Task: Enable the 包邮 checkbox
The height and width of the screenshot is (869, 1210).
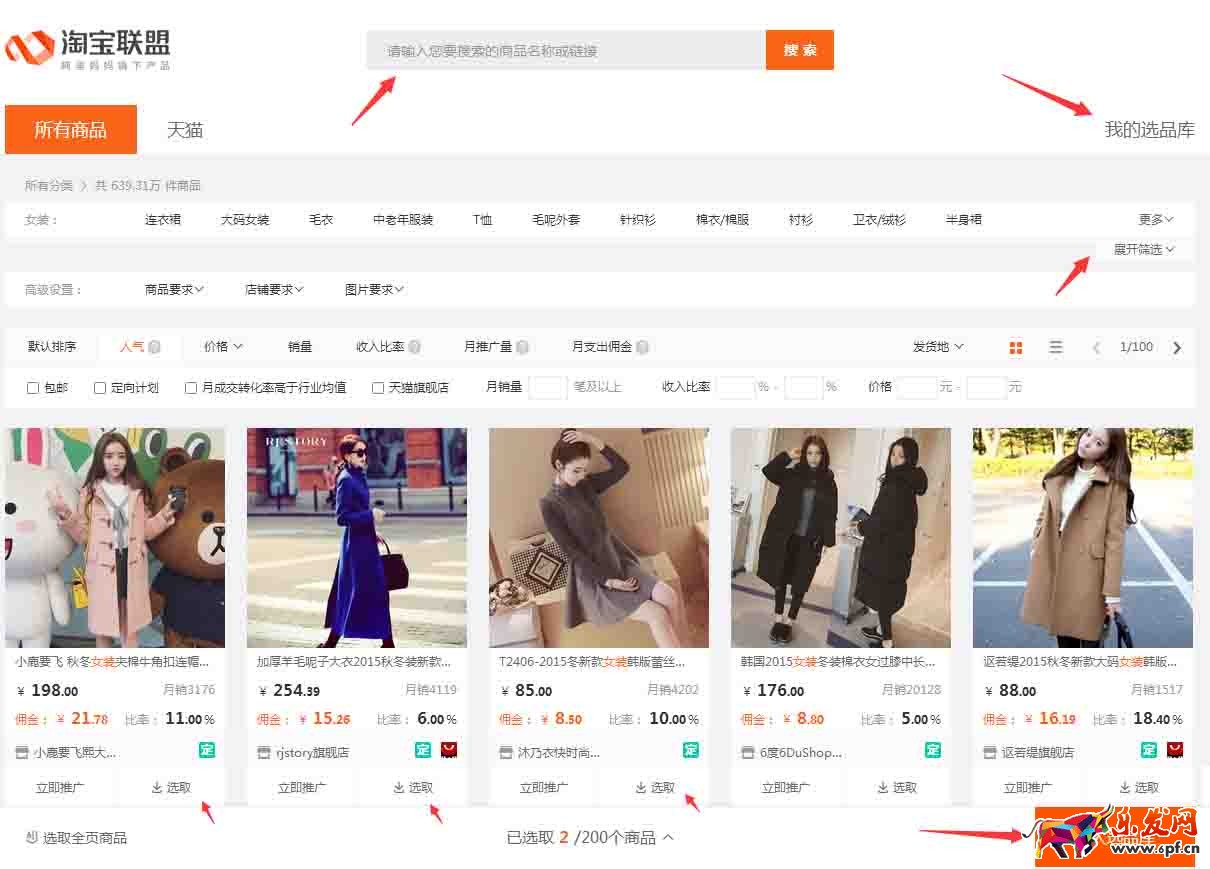Action: click(33, 388)
